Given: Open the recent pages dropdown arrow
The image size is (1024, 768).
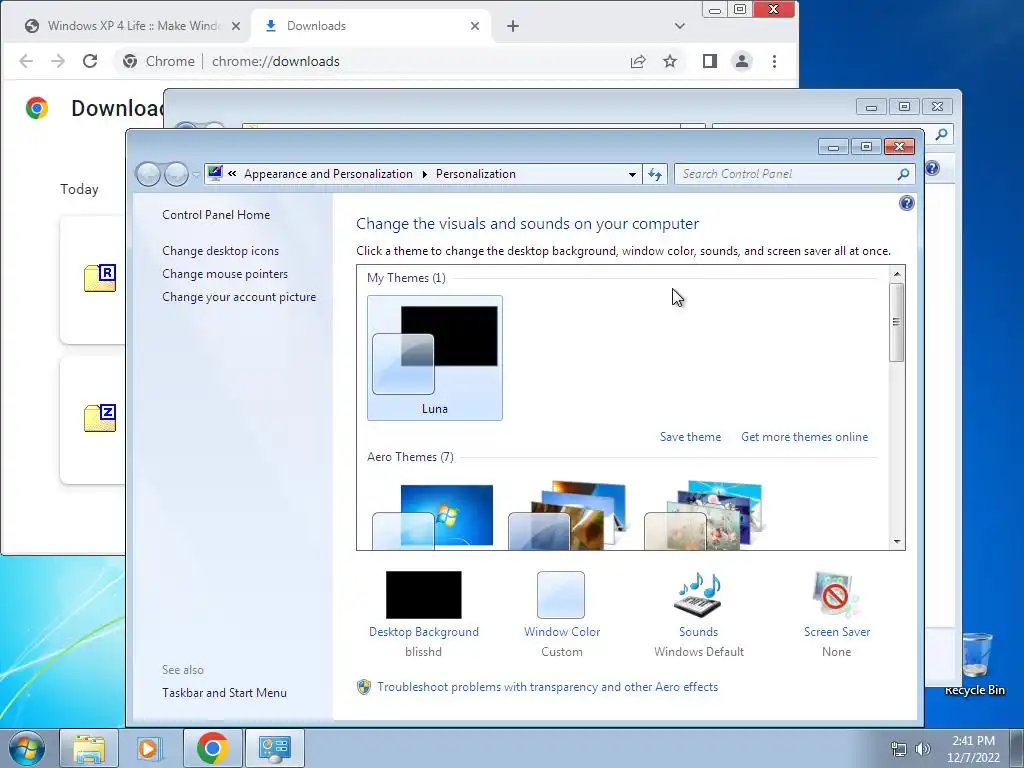Looking at the screenshot, I should point(196,175).
